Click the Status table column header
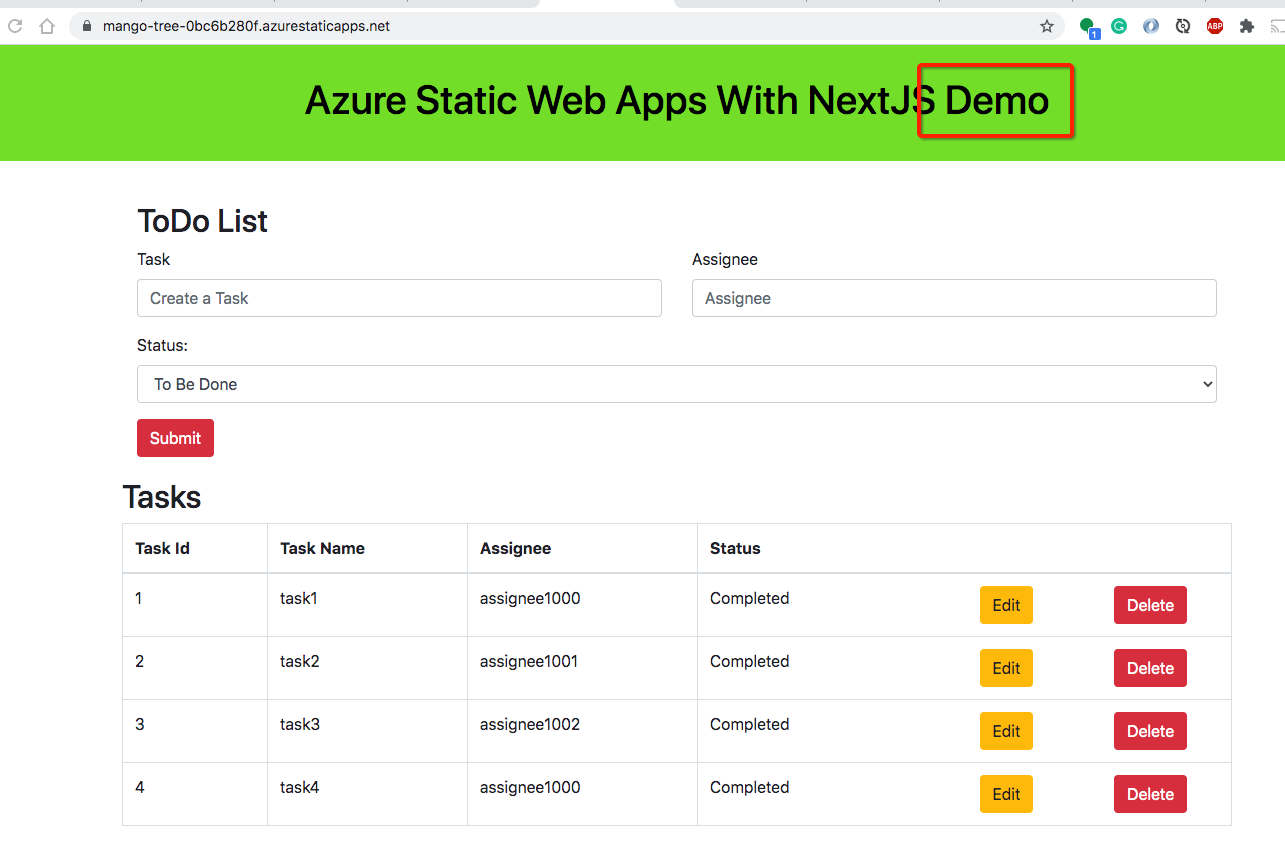The image size is (1285, 865). coord(735,548)
